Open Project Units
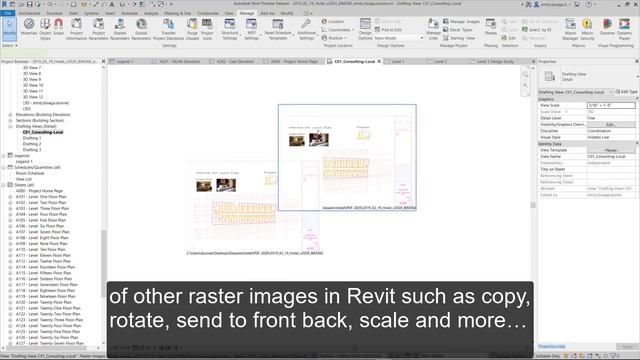 (x=207, y=29)
